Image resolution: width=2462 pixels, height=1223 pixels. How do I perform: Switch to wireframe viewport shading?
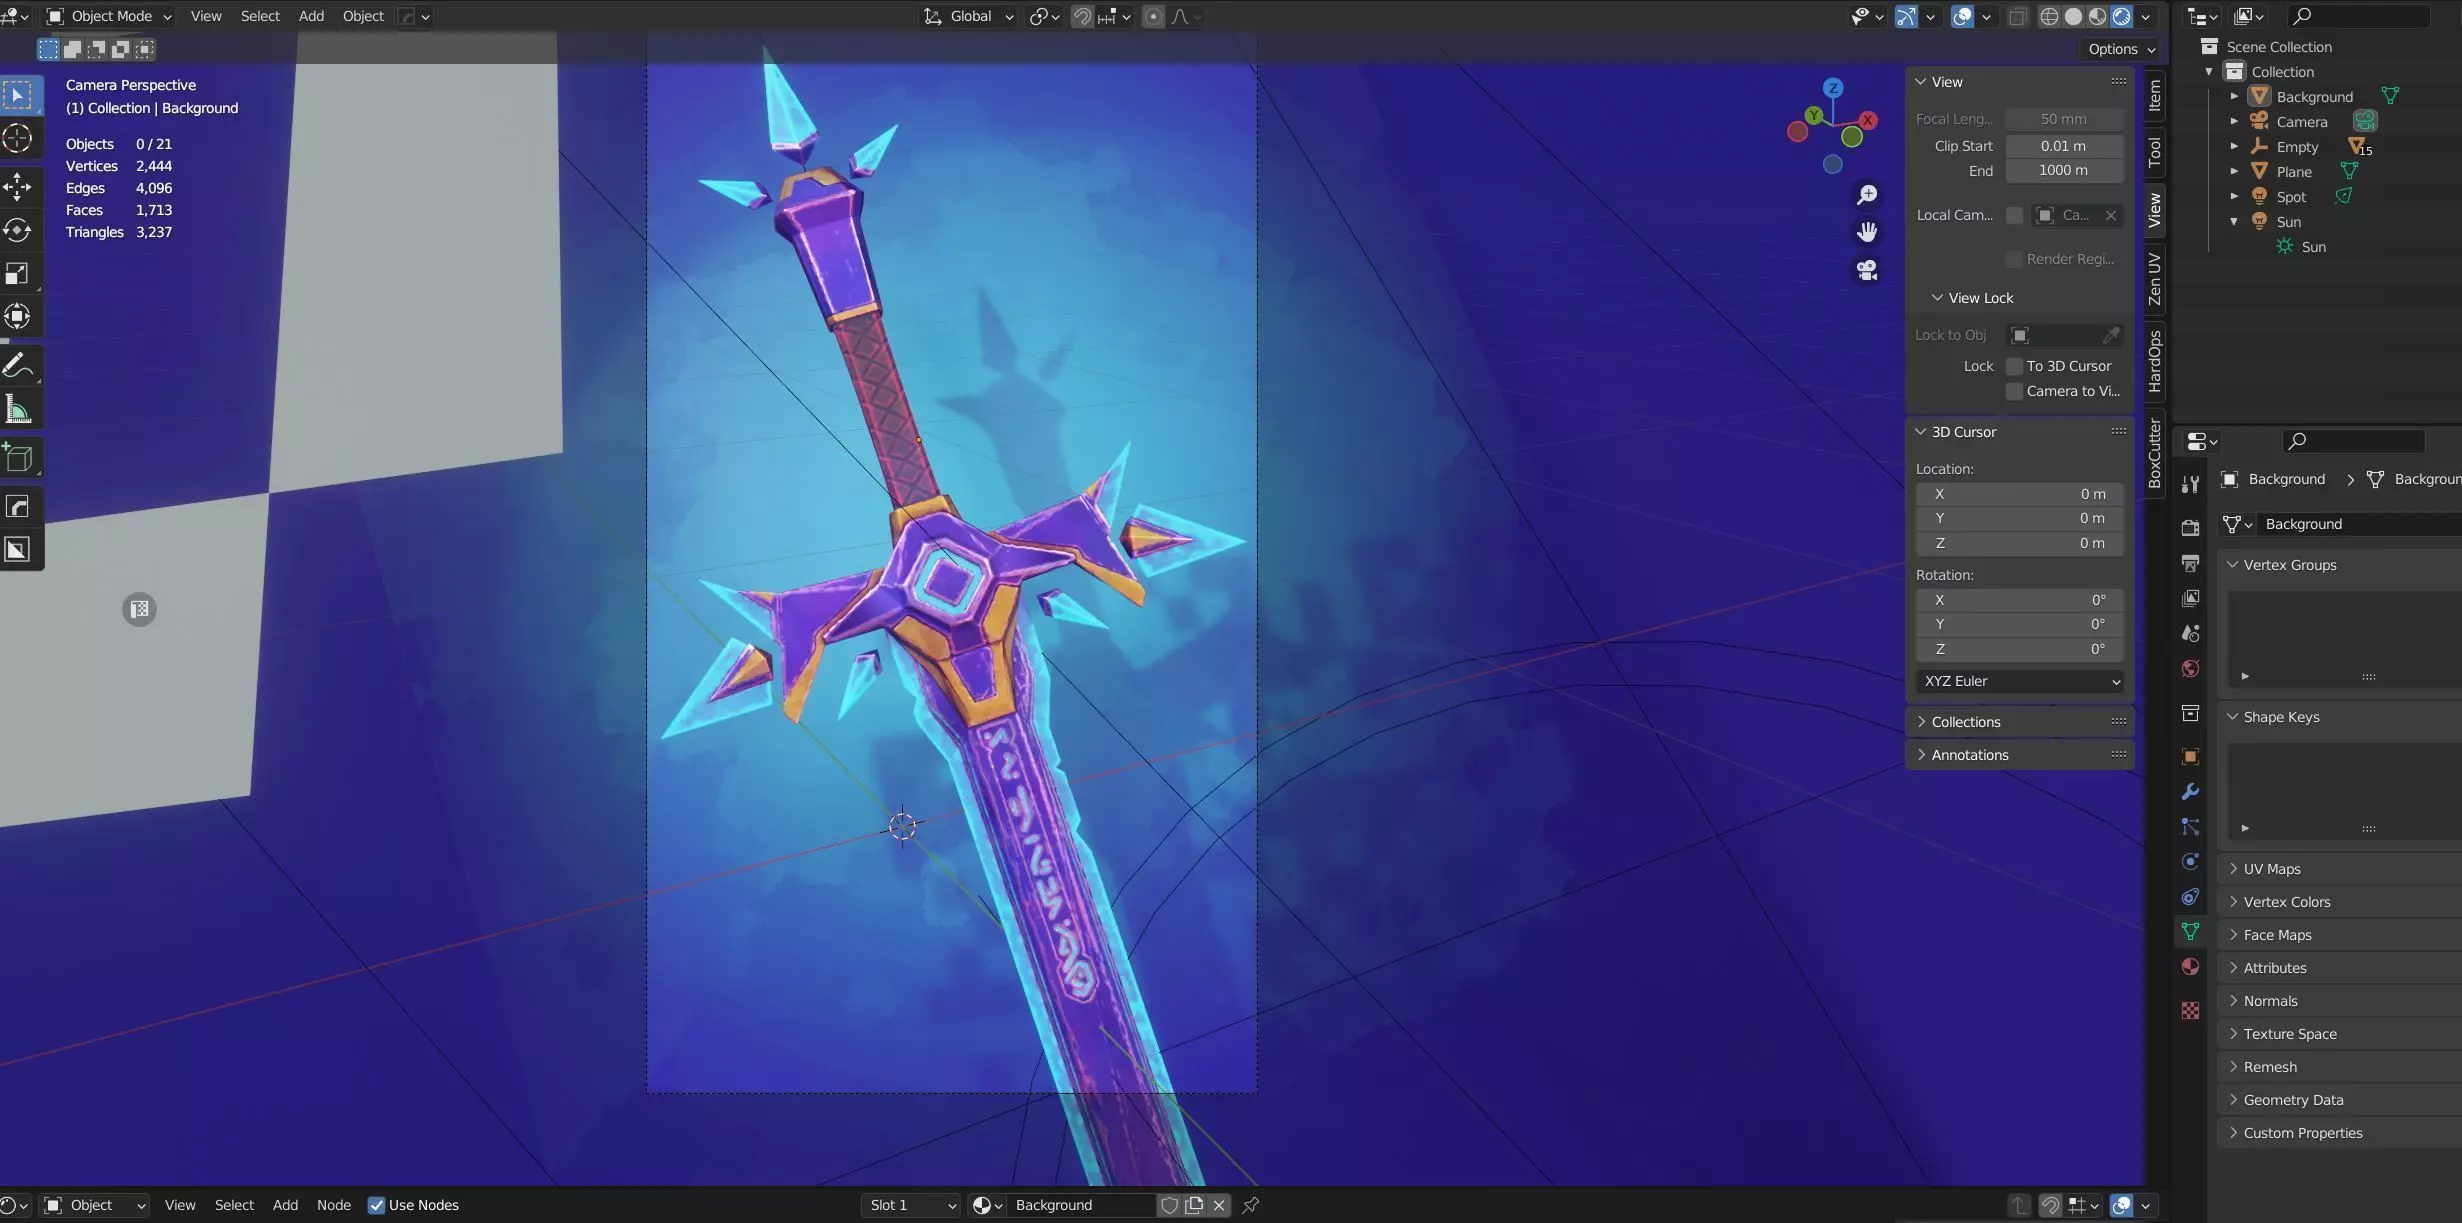2049,16
